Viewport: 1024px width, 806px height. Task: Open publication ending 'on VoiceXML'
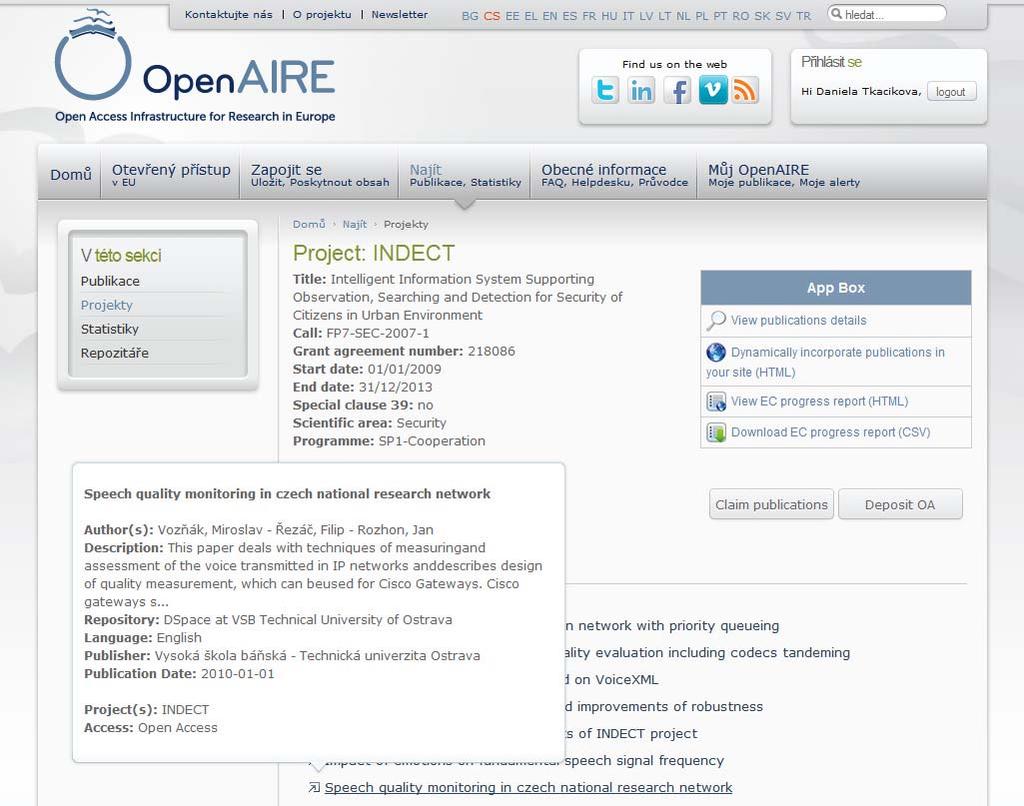tap(612, 679)
